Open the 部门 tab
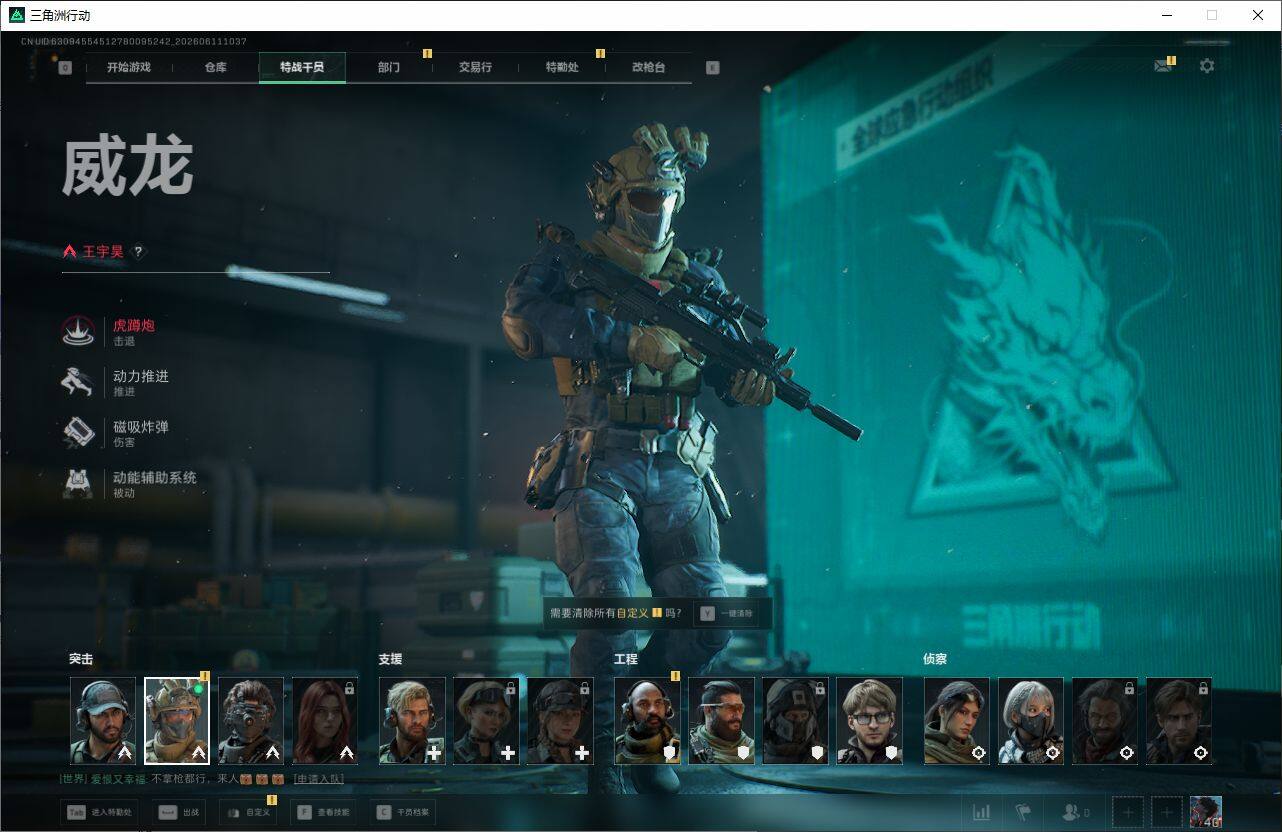Viewport: 1282px width, 832px height. point(389,67)
